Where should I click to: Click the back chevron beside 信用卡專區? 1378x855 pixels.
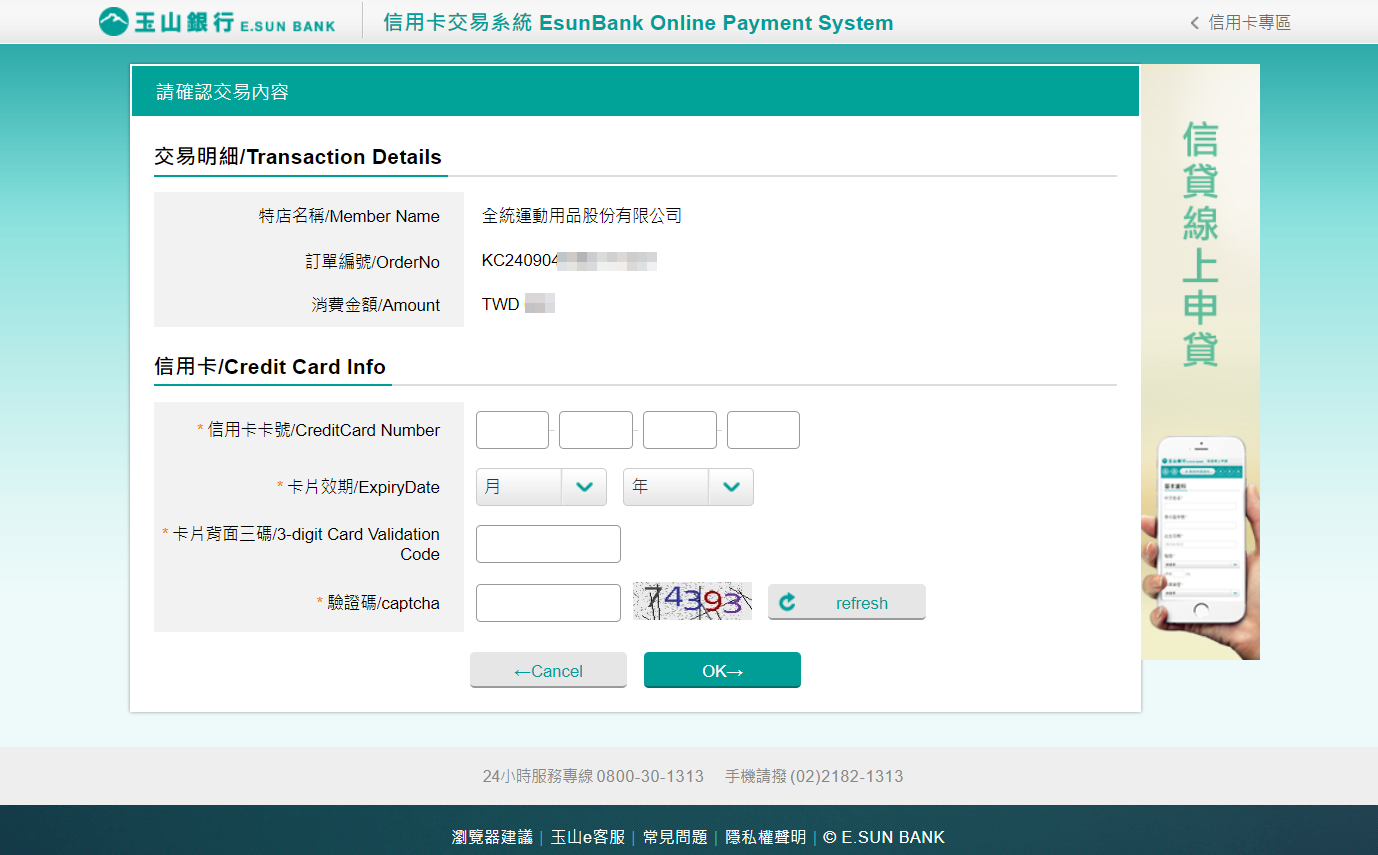pyautogui.click(x=1194, y=23)
